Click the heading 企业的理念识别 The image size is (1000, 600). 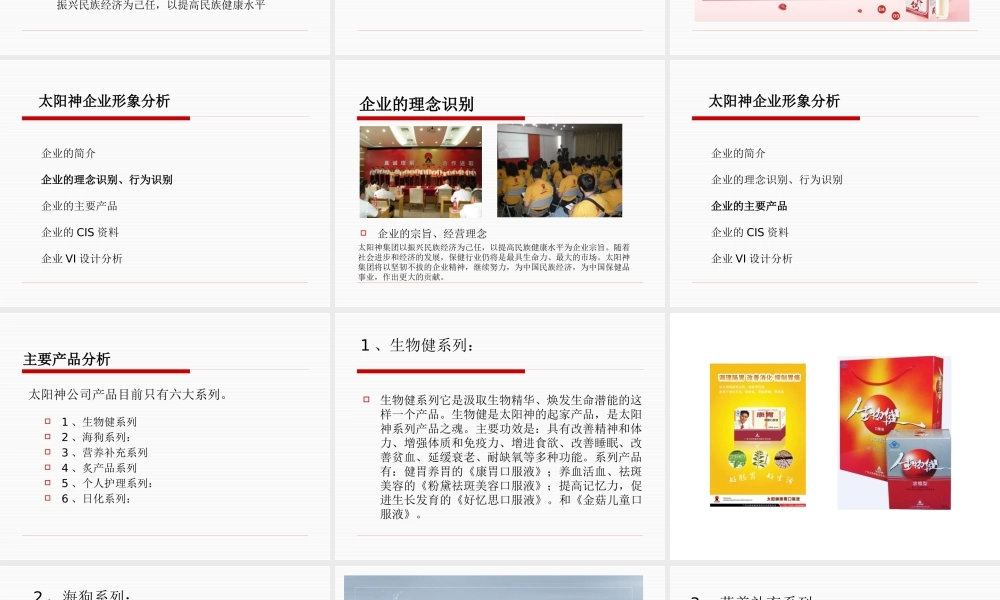pos(416,104)
